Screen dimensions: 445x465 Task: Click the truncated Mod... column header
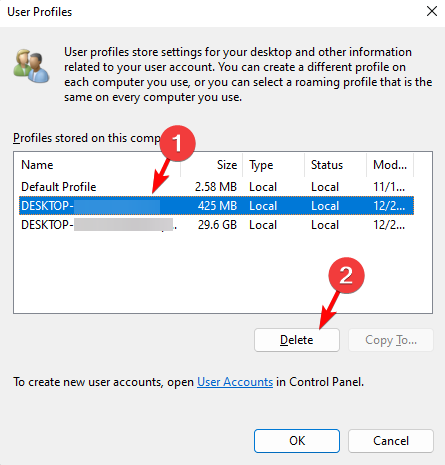[390, 165]
